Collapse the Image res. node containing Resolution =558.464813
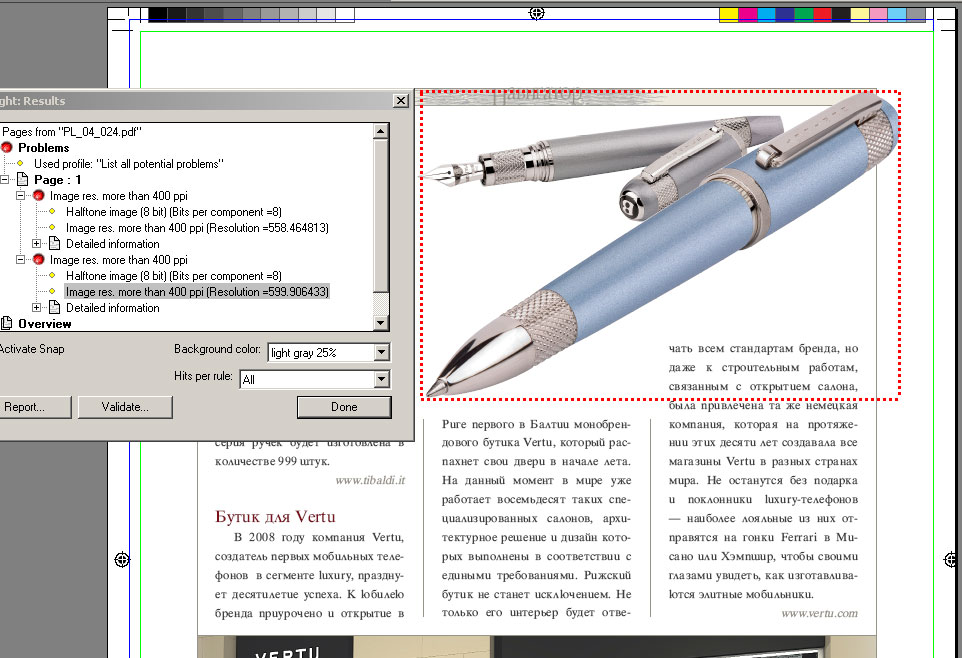The width and height of the screenshot is (962, 658). coord(20,196)
